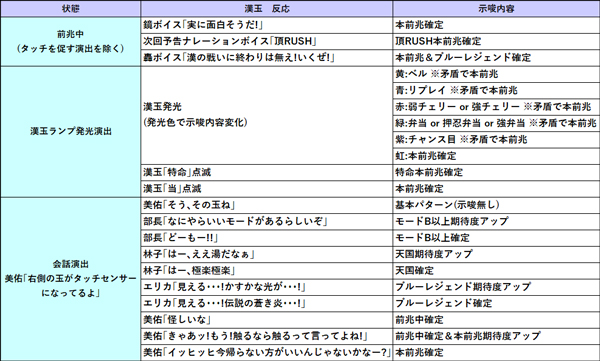The width and height of the screenshot is (600, 361).
Task: Select the 漢玉「特命」点滅 cell
Action: click(267, 173)
